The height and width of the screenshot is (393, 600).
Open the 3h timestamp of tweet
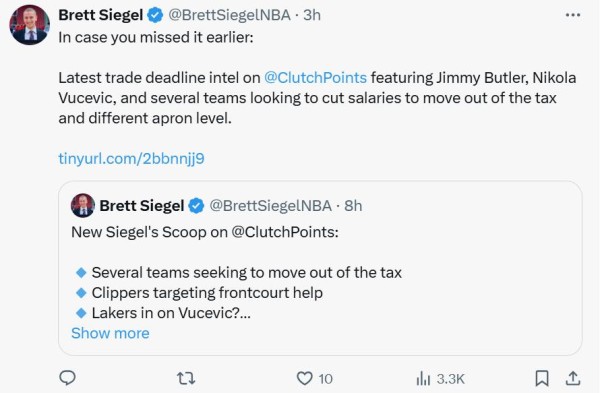pyautogui.click(x=312, y=15)
